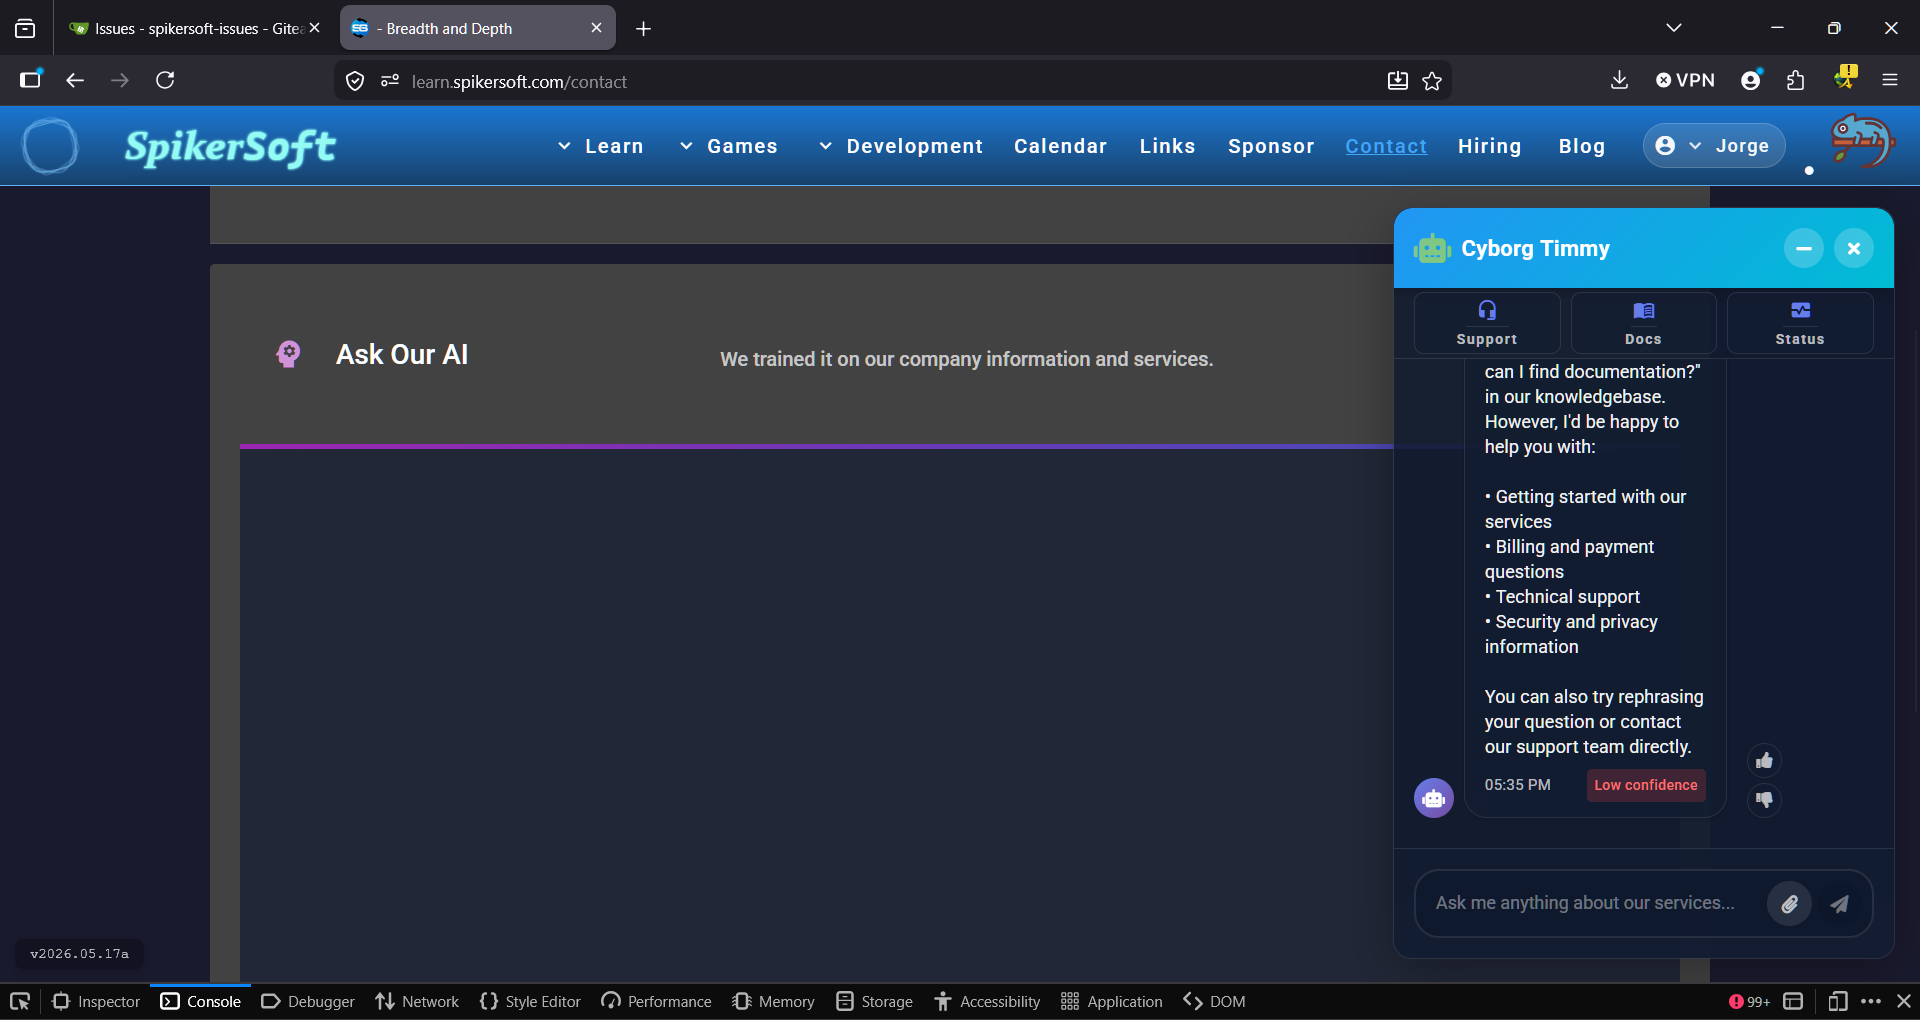Switch to the Style Editor tab
Viewport: 1920px width, 1020px height.
coord(530,1002)
